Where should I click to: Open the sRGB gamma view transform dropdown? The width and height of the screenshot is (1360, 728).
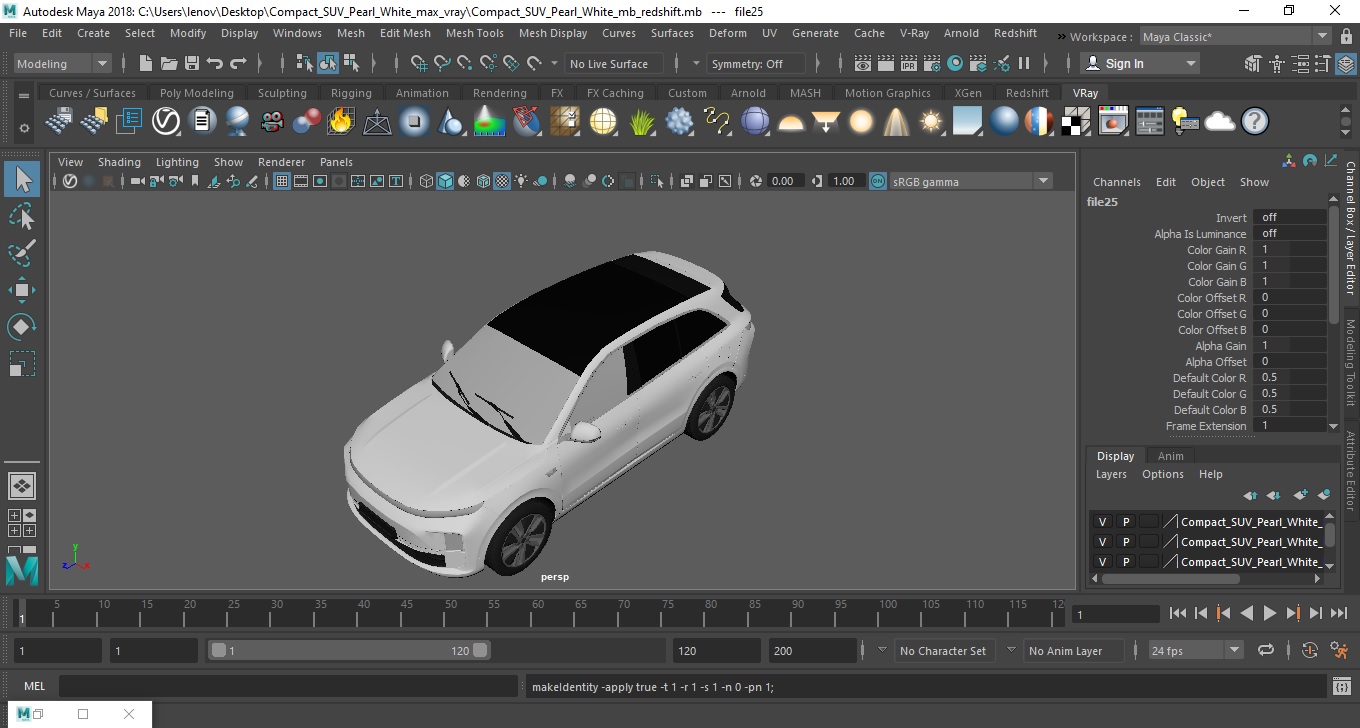coord(971,181)
